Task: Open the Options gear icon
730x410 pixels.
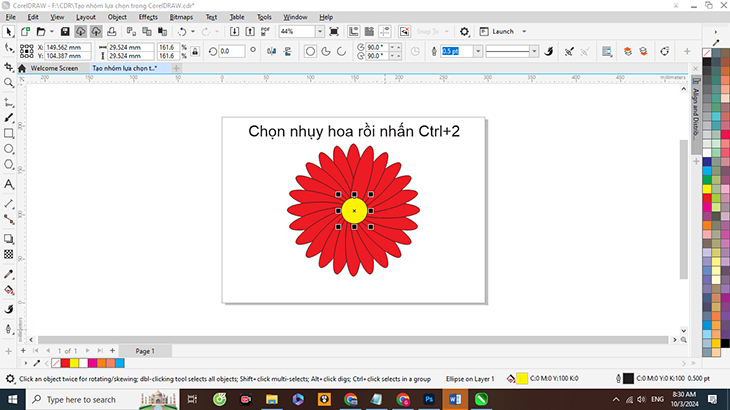Action: (x=464, y=31)
